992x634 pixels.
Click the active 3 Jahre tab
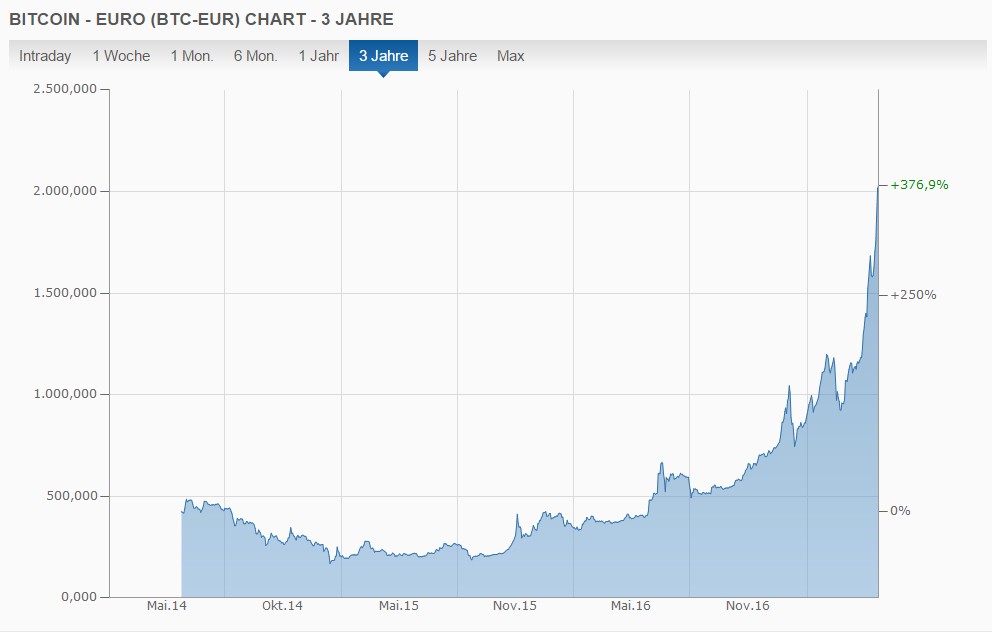pos(383,56)
